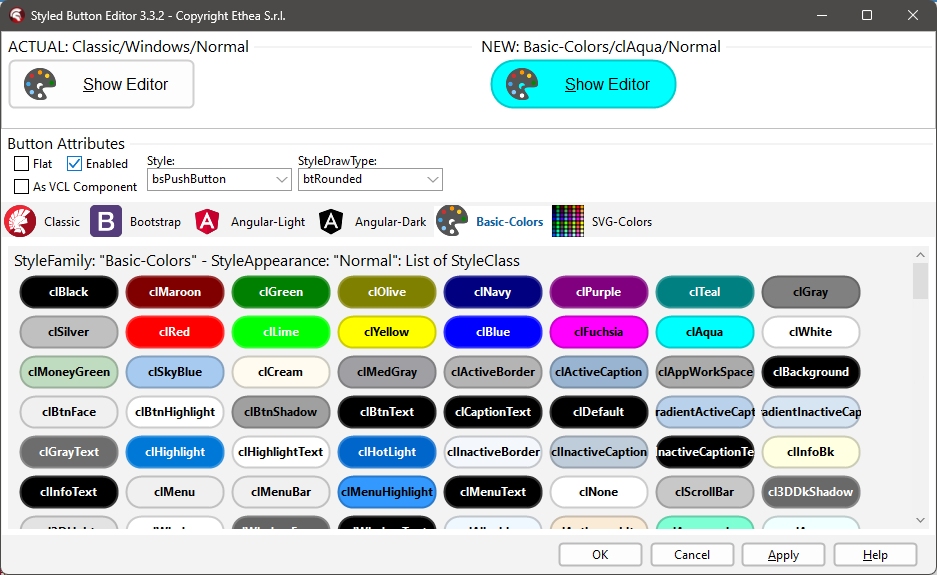Image resolution: width=937 pixels, height=575 pixels.
Task: Click the OK button
Action: click(601, 555)
